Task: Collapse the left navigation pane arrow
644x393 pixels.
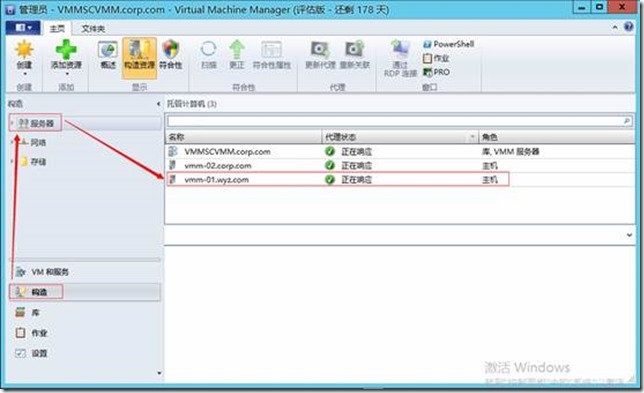Action: 159,104
